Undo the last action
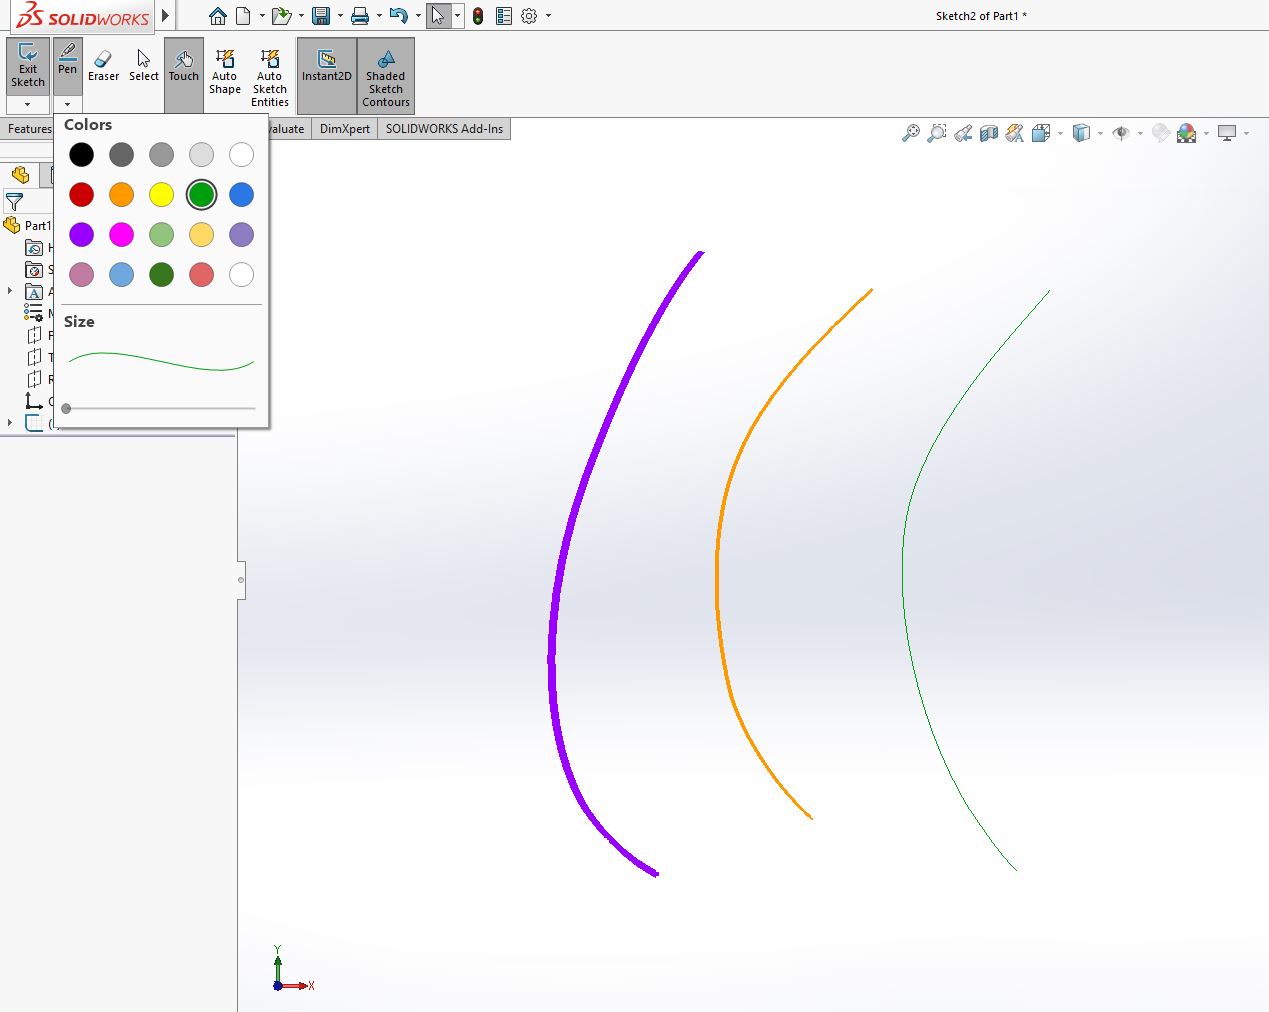Viewport: 1269px width, 1012px height. [x=399, y=16]
